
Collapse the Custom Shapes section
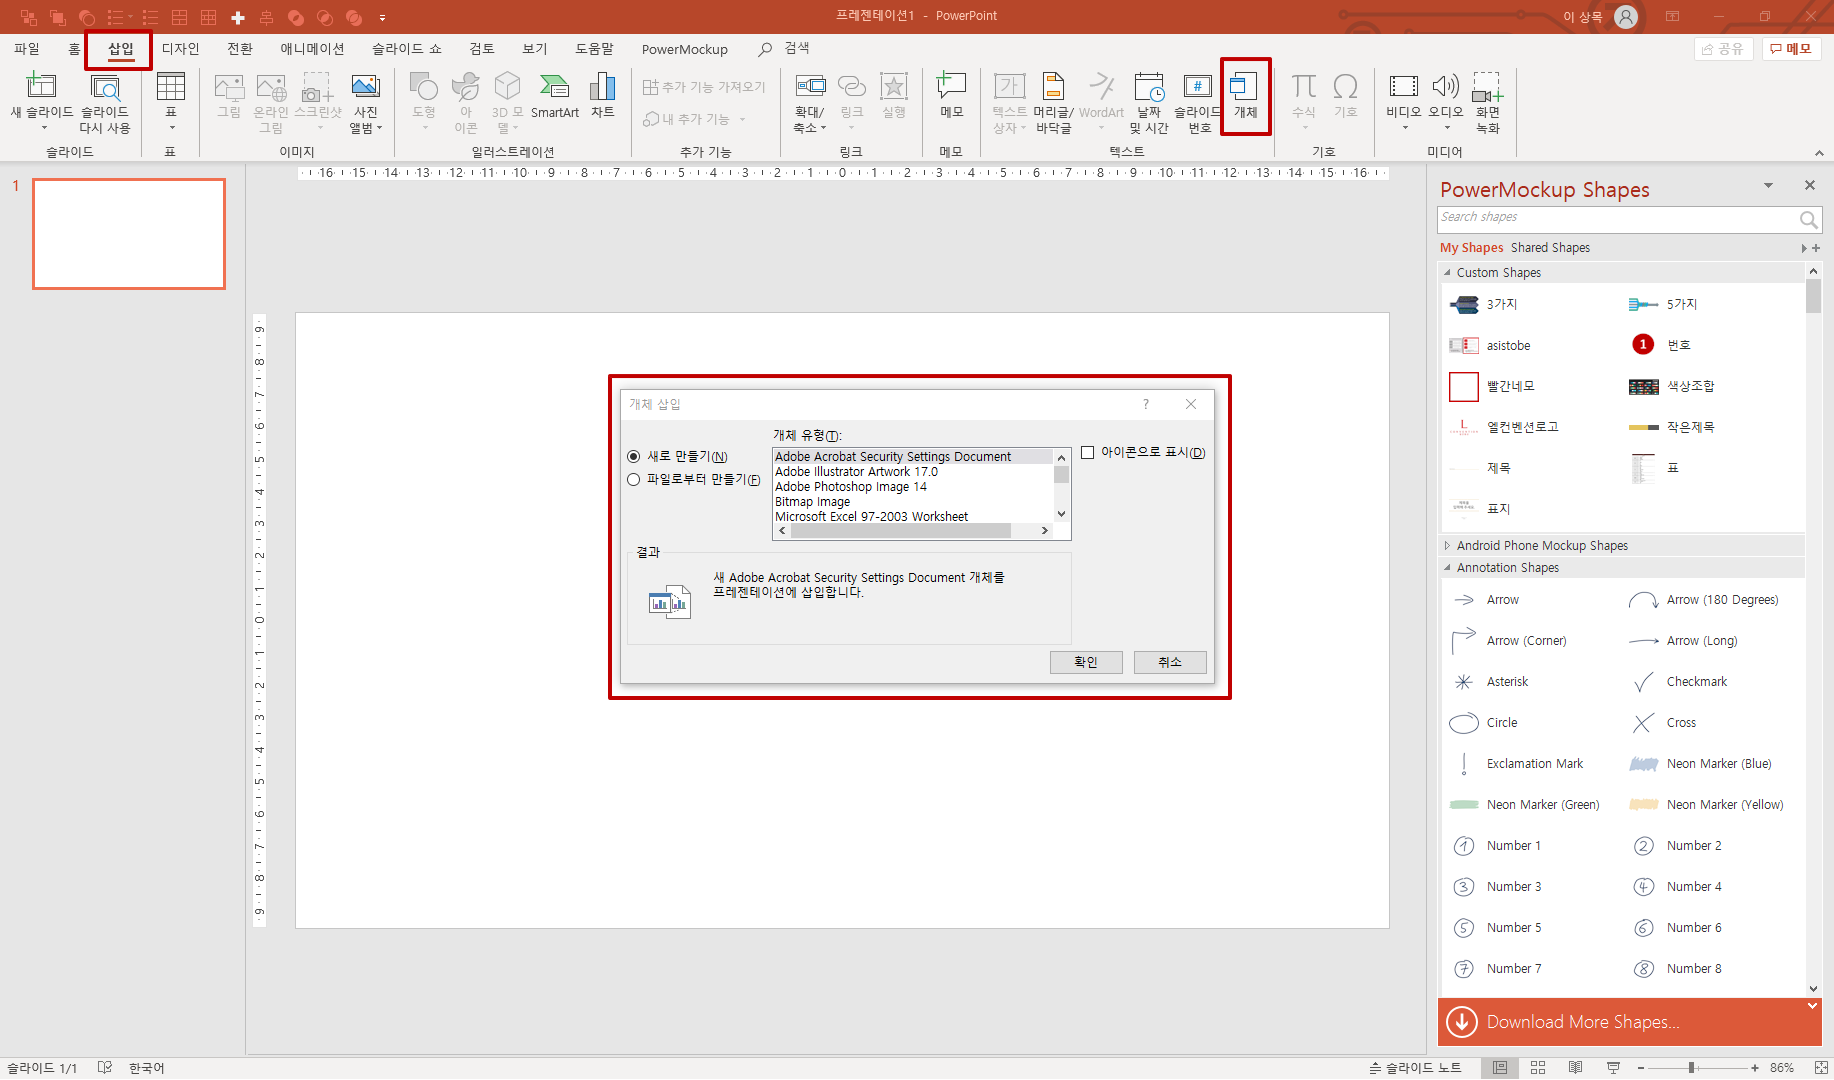1447,273
